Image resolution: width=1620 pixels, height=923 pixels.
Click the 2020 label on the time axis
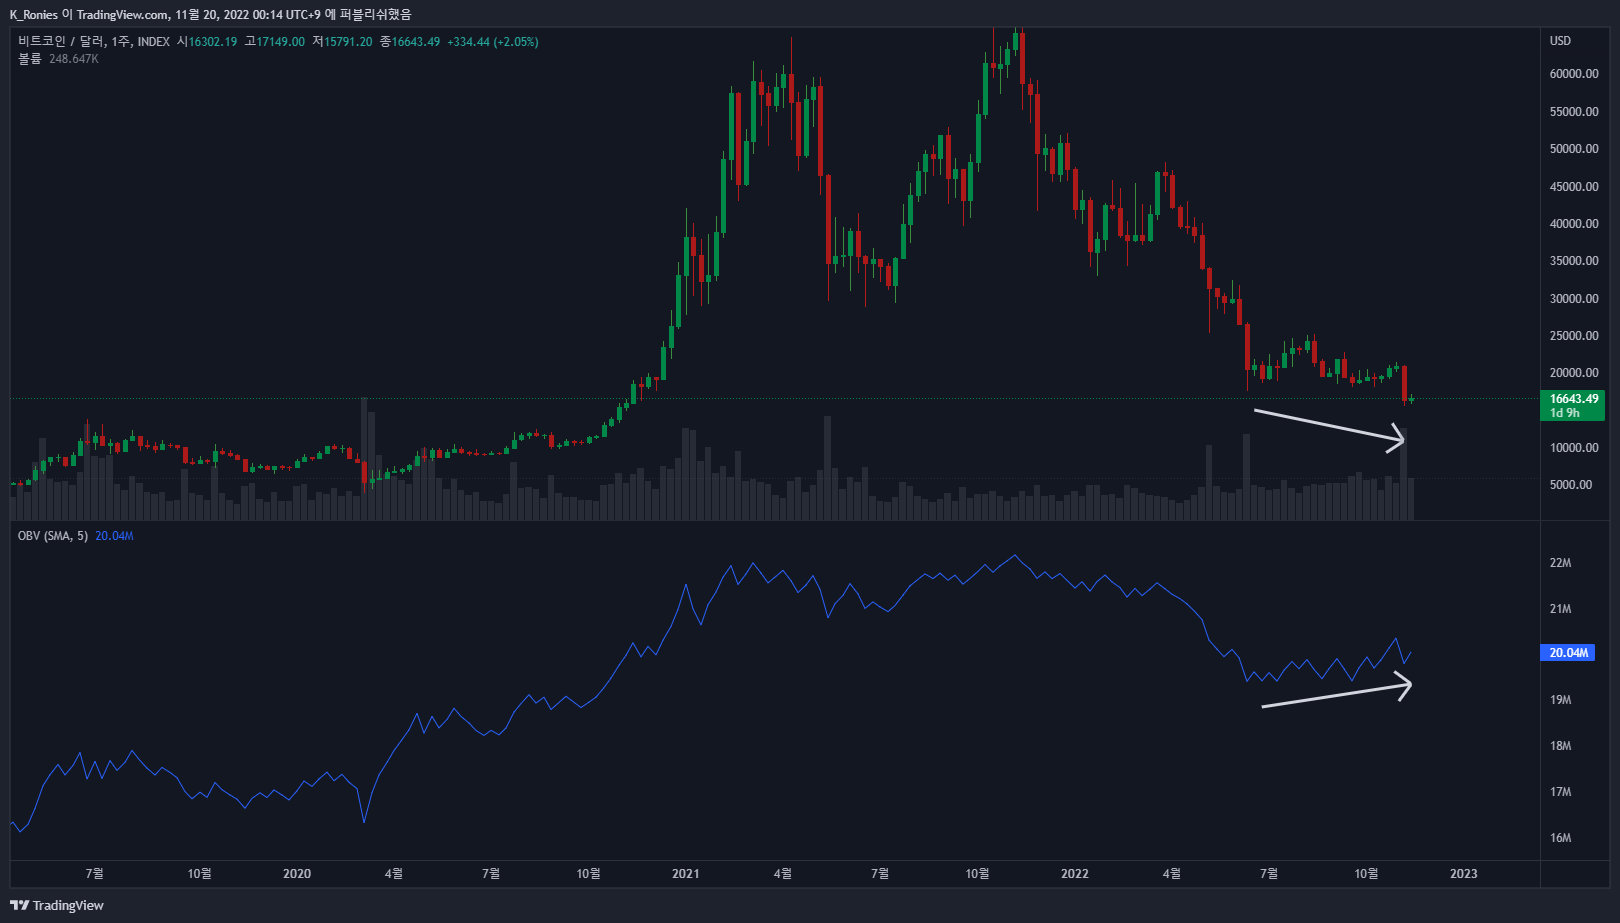(x=297, y=874)
